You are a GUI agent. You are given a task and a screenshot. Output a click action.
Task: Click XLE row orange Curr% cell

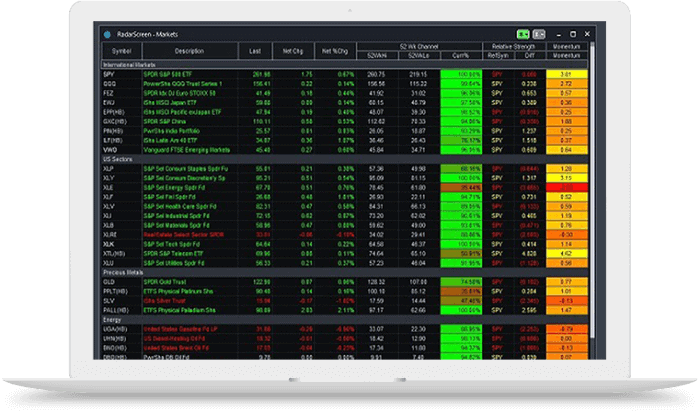click(x=461, y=188)
